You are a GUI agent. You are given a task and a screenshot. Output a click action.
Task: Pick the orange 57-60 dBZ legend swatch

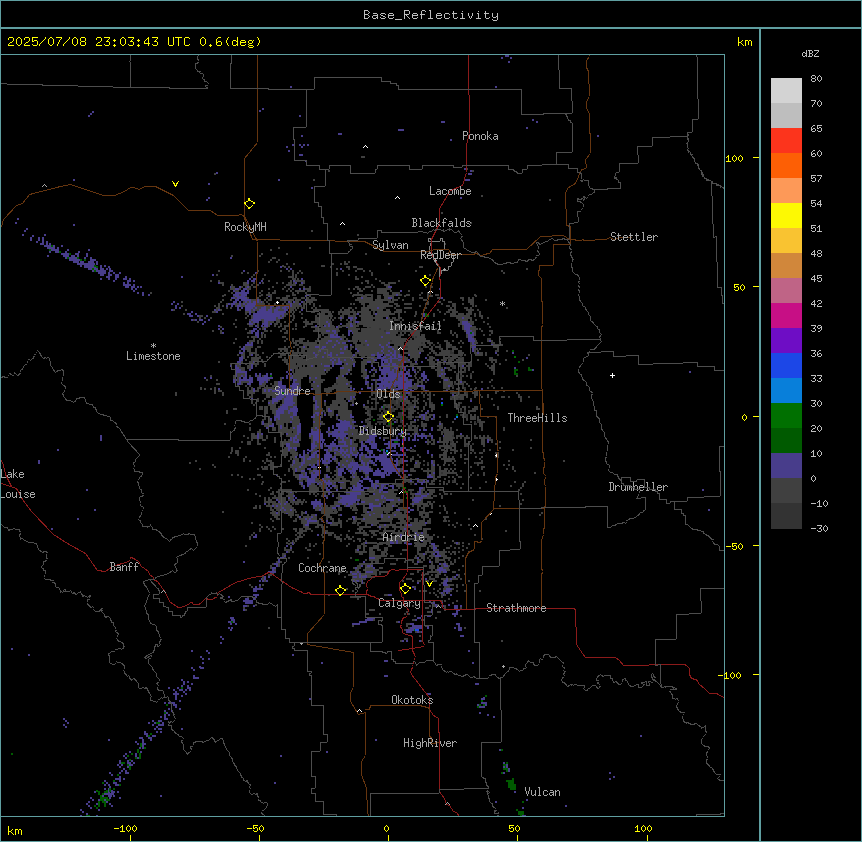click(x=786, y=165)
